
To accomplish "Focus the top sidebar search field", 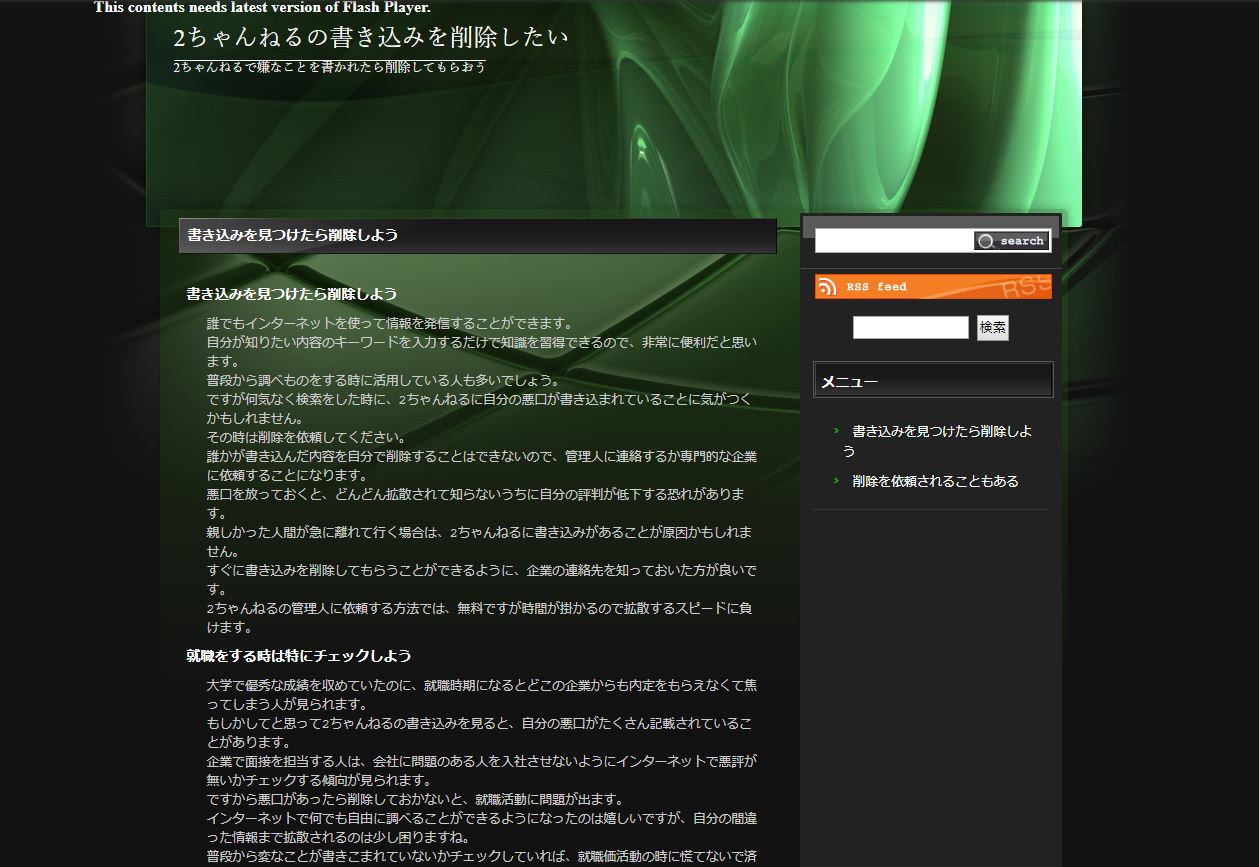I will tap(894, 241).
